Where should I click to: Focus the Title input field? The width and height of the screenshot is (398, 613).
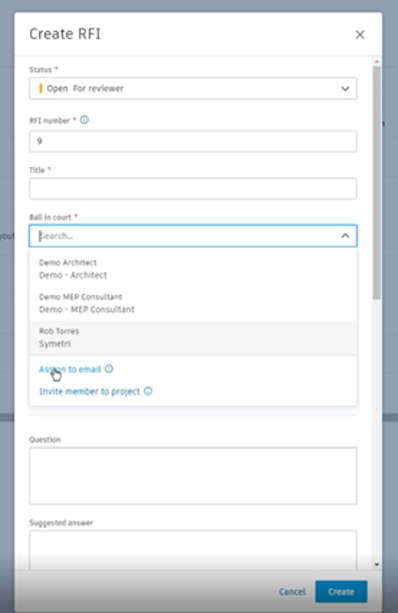[193, 188]
